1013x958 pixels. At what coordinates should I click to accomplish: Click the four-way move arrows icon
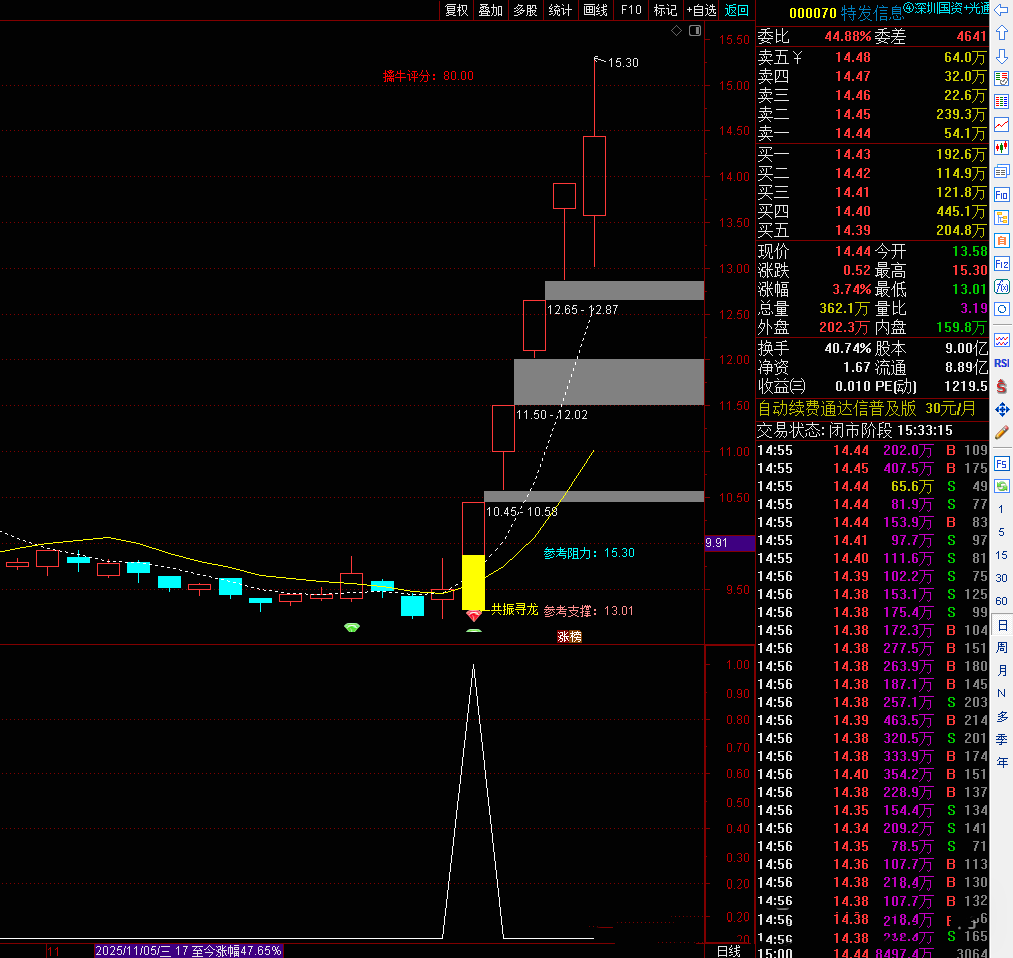1001,410
